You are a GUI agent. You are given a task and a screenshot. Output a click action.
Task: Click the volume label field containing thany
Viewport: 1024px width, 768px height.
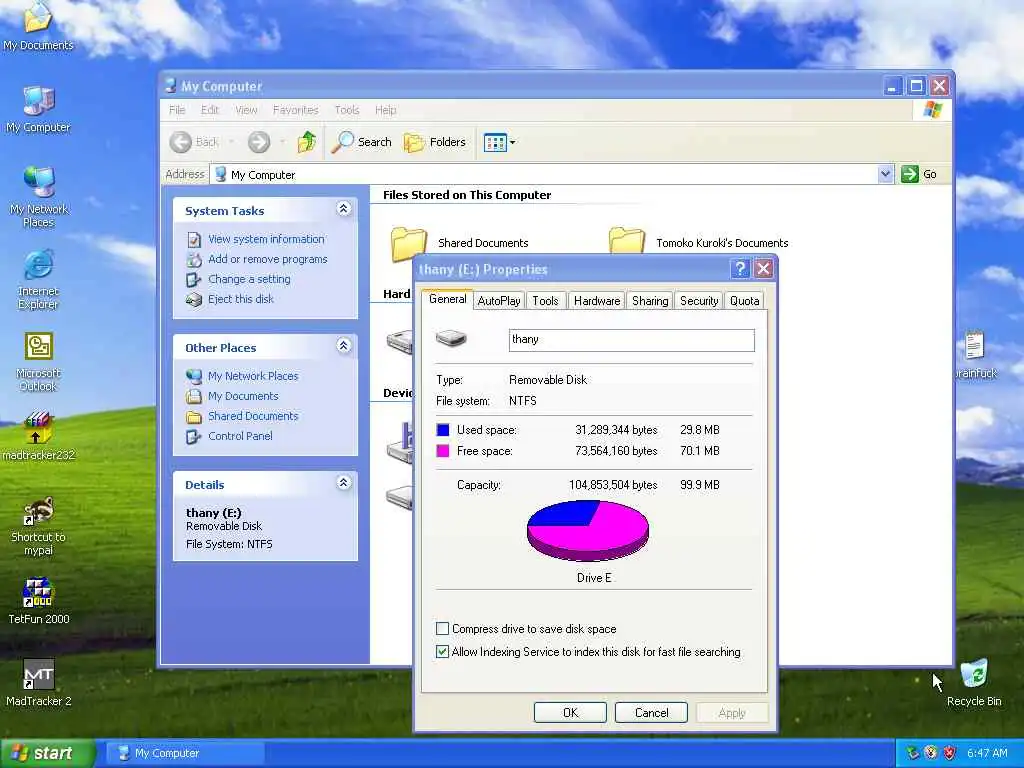pyautogui.click(x=632, y=340)
